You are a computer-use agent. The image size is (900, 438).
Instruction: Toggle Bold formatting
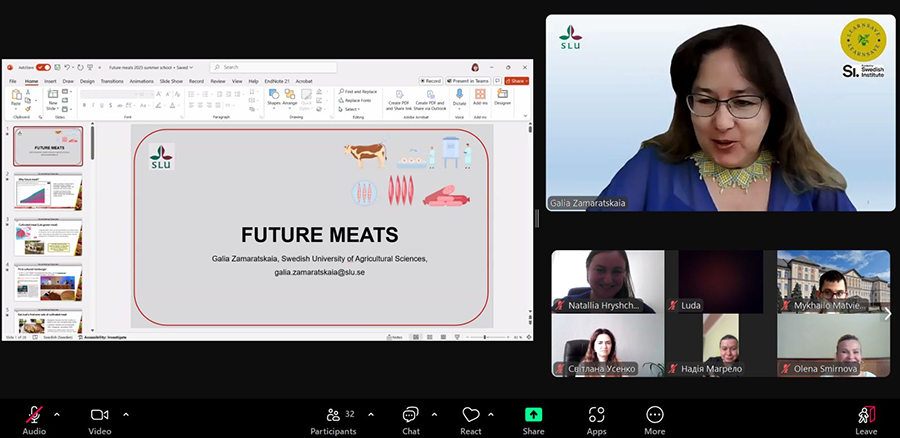point(84,106)
